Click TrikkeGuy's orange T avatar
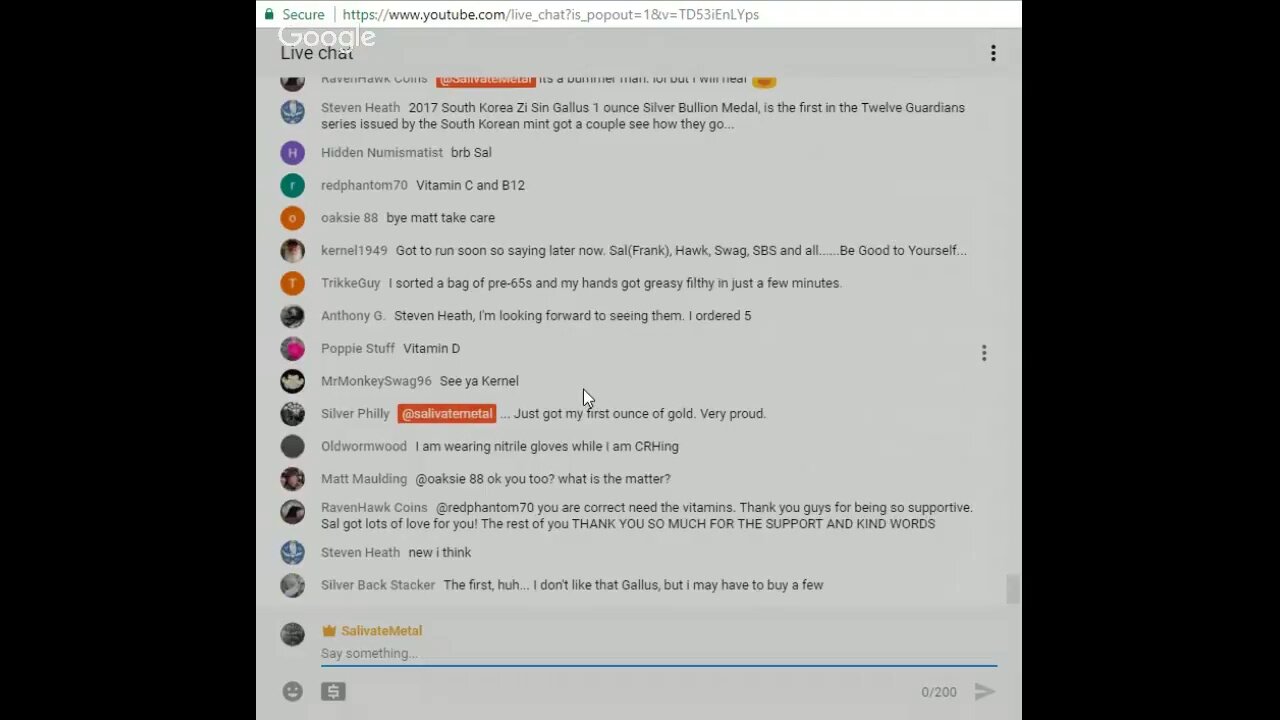This screenshot has width=1280, height=720. pyautogui.click(x=292, y=283)
